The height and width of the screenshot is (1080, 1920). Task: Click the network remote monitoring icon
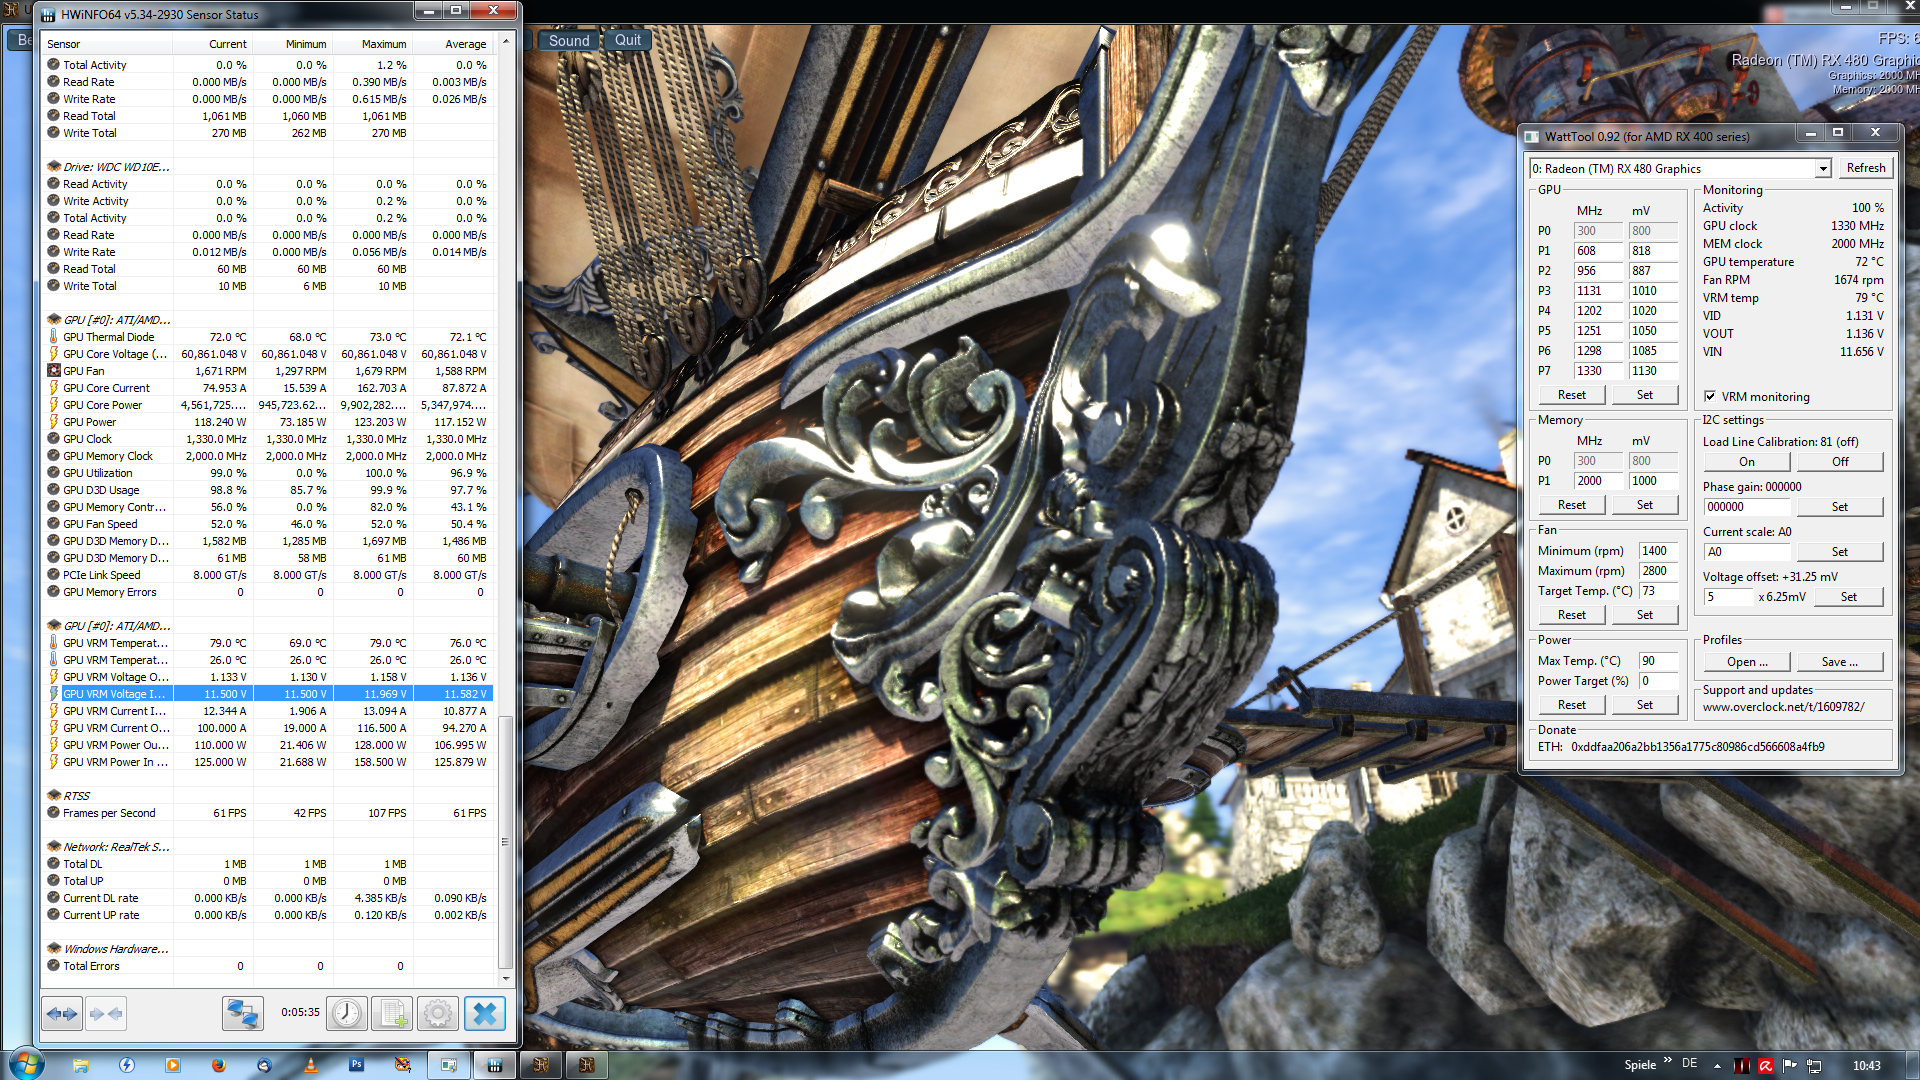pos(242,1014)
